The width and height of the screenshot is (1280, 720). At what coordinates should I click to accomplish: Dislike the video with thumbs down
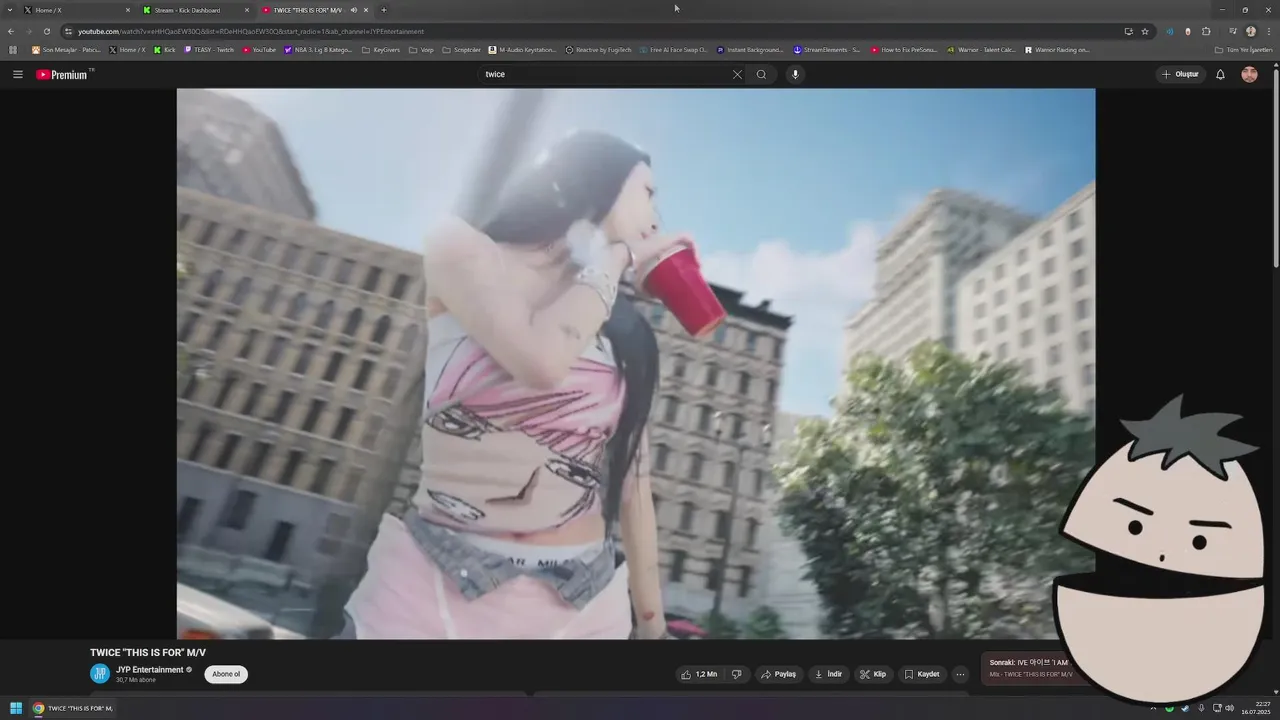point(737,674)
